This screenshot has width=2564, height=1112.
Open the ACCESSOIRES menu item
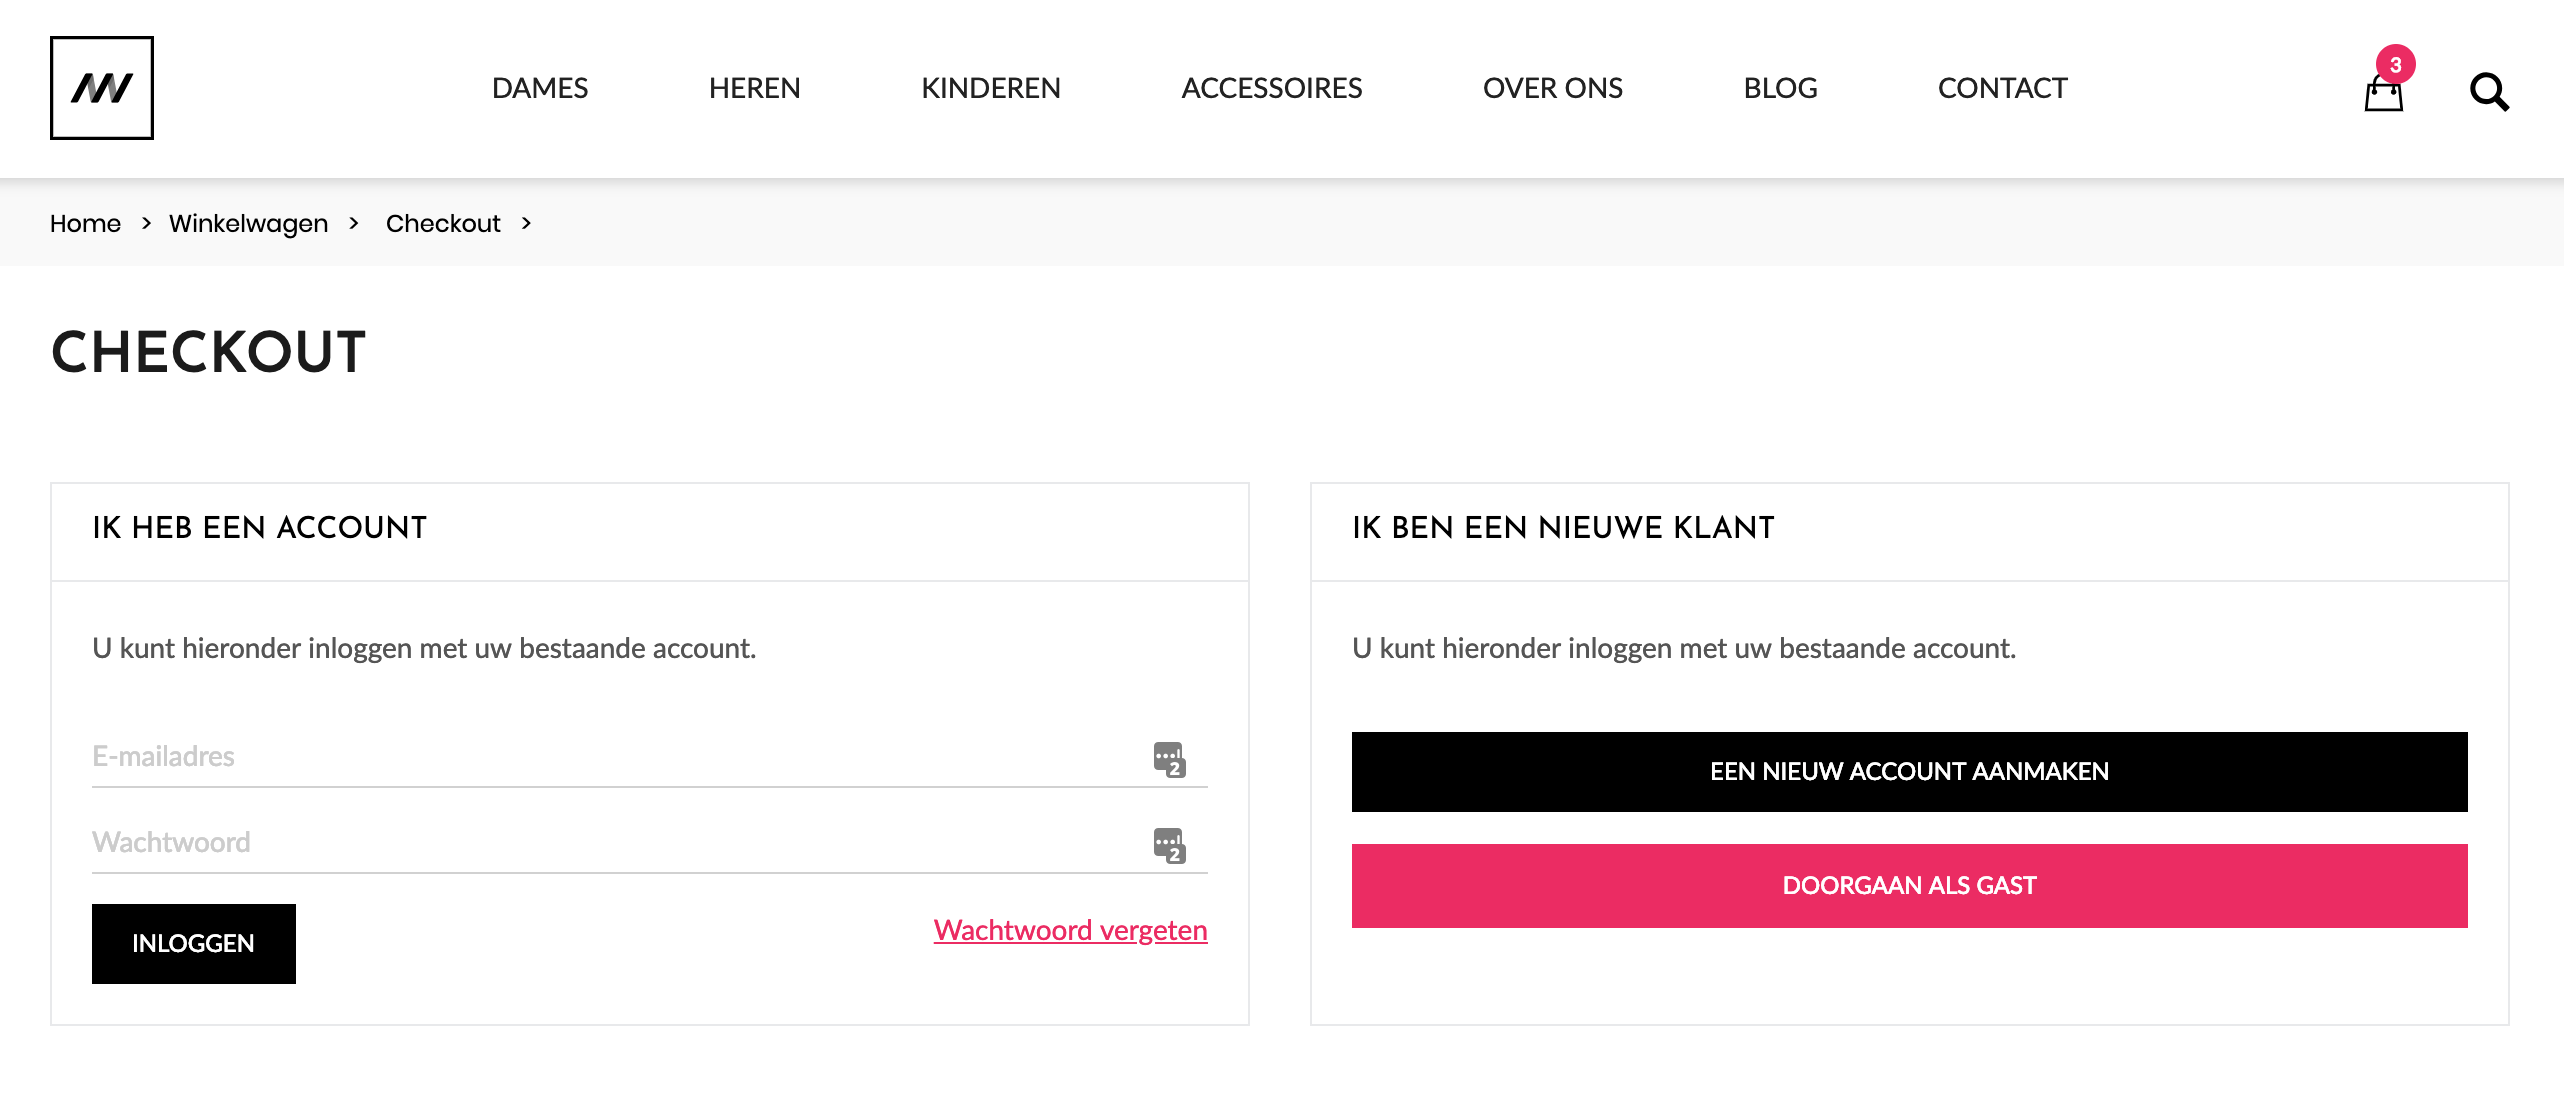[x=1272, y=88]
